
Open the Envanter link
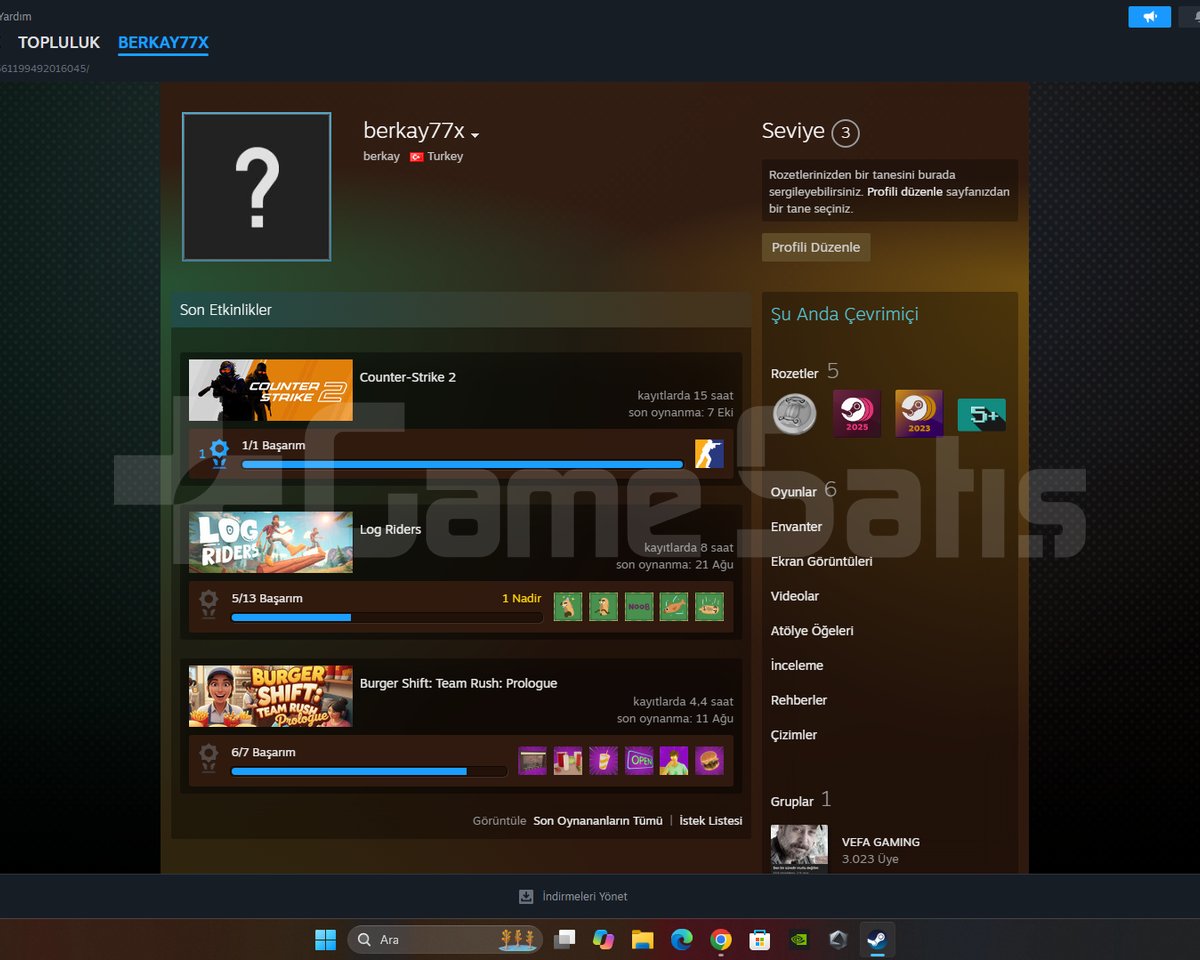pyautogui.click(x=797, y=527)
